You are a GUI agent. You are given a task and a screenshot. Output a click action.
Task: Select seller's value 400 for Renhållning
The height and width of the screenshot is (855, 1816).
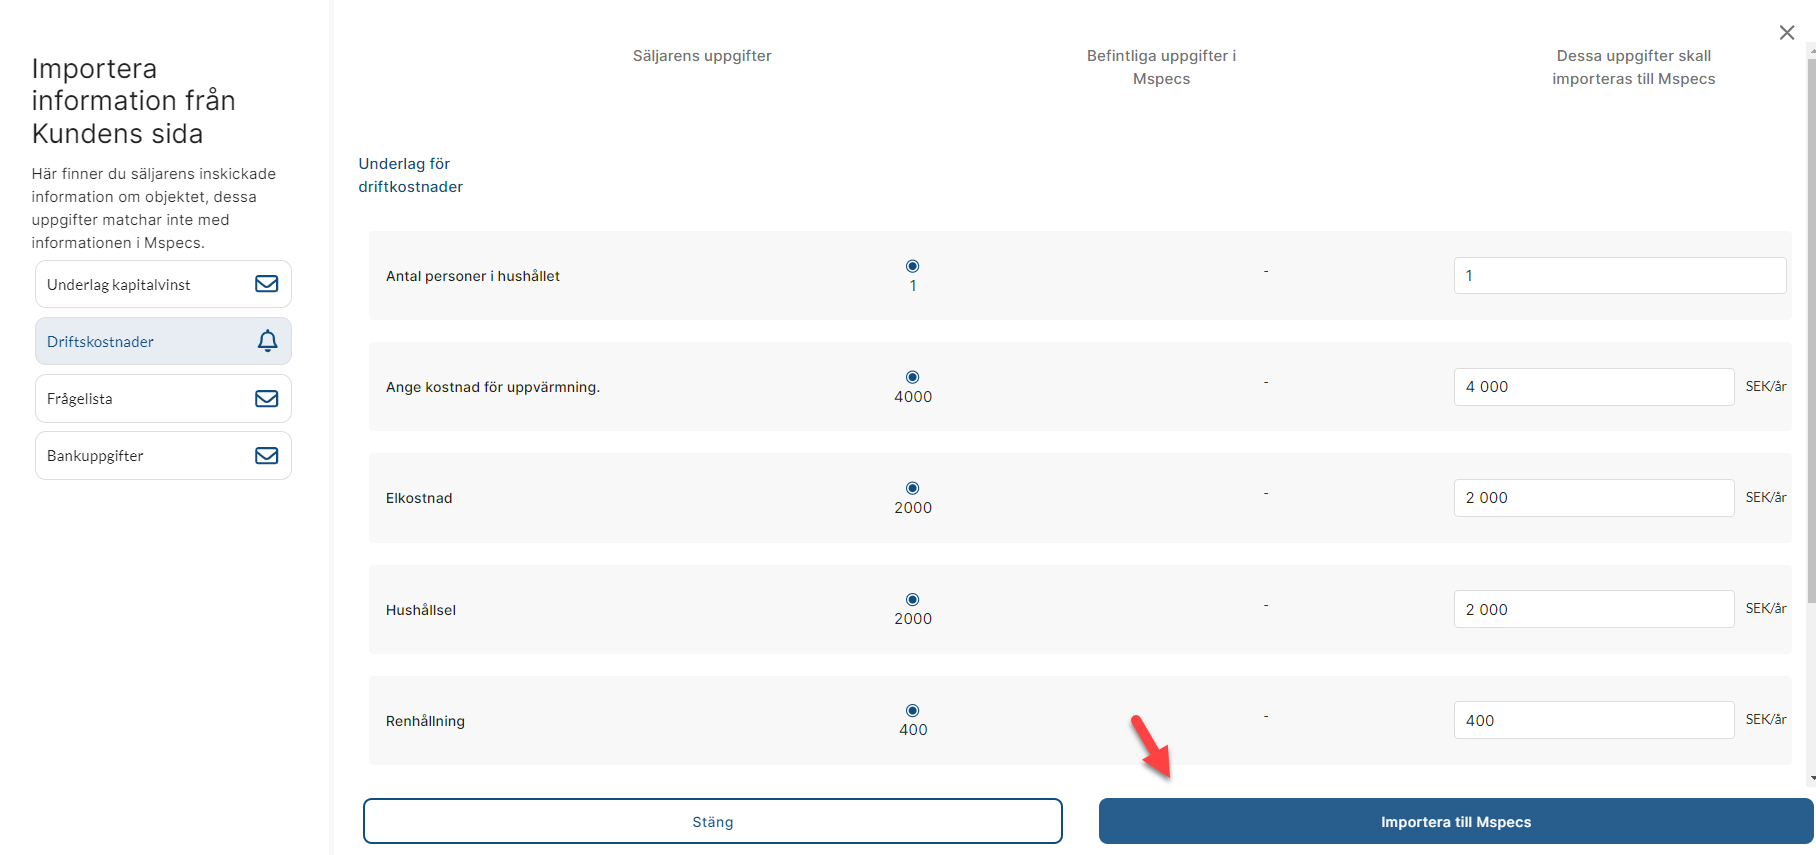coord(912,711)
